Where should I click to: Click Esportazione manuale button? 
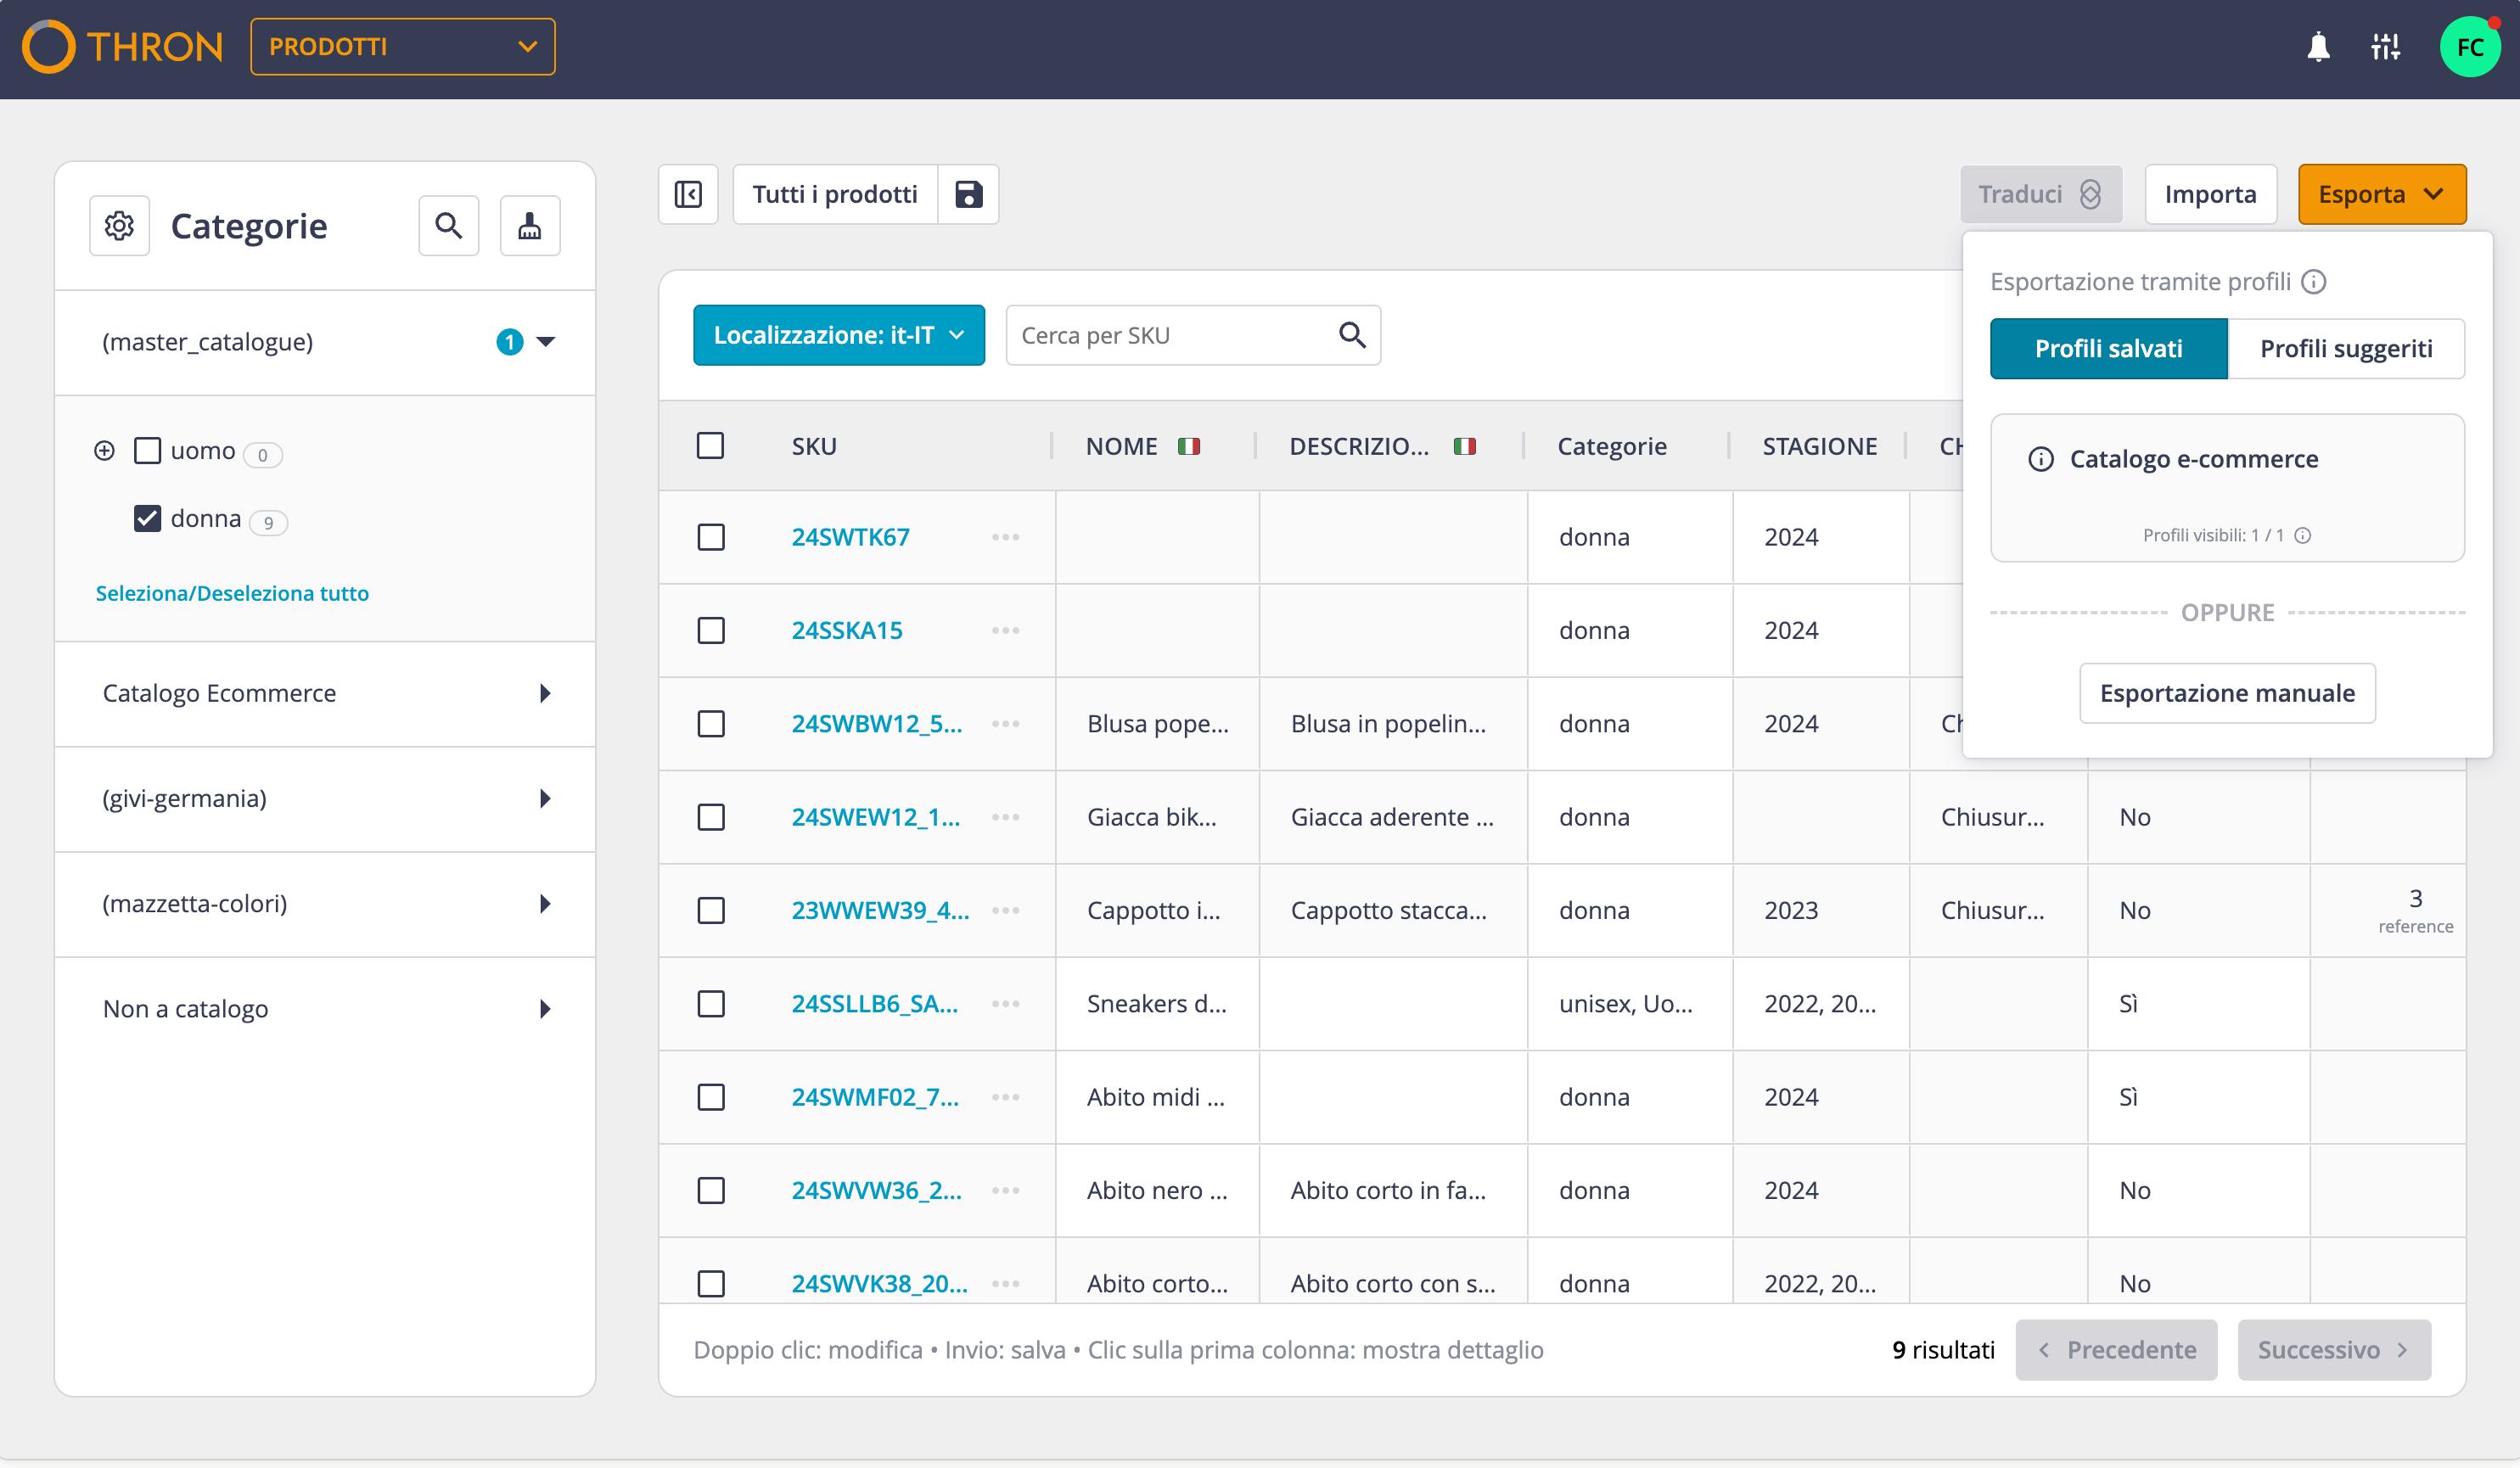coord(2227,694)
